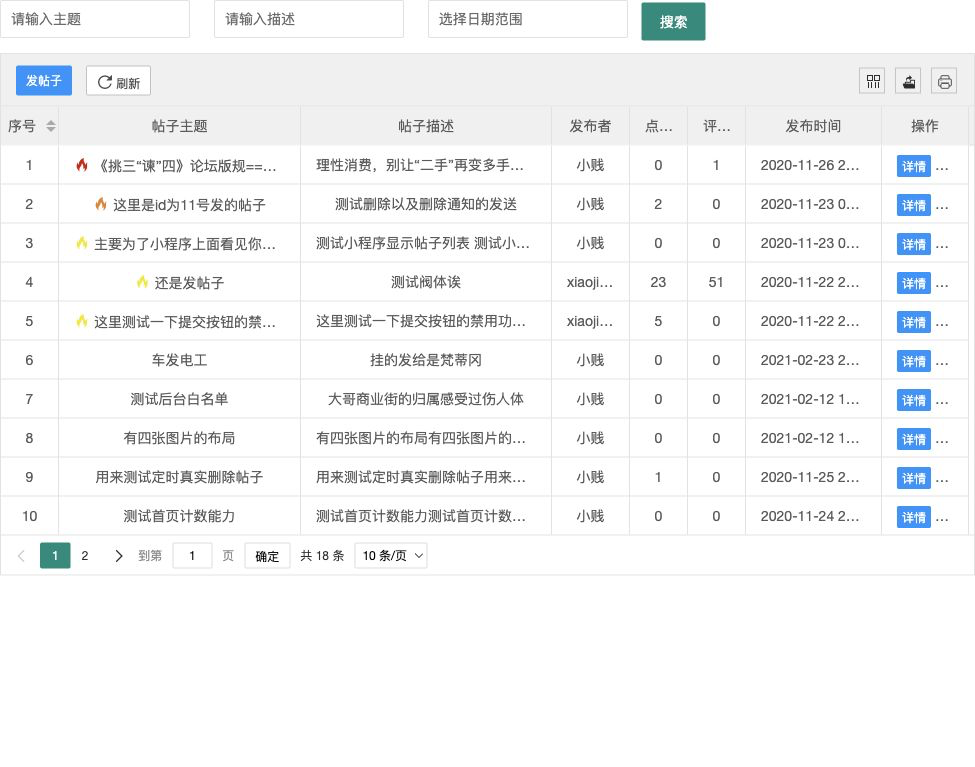This screenshot has width=975, height=767.
Task: Open 详情 for 还是发帖子 row
Action: click(x=913, y=283)
